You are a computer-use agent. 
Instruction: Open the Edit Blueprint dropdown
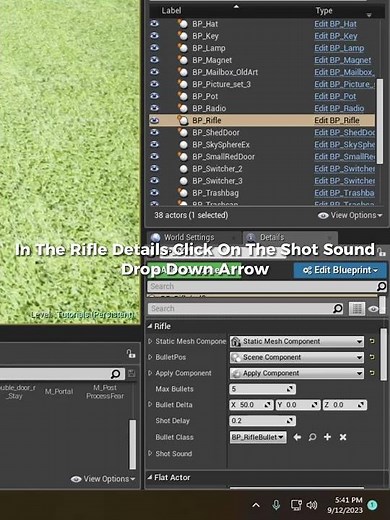pyautogui.click(x=340, y=270)
